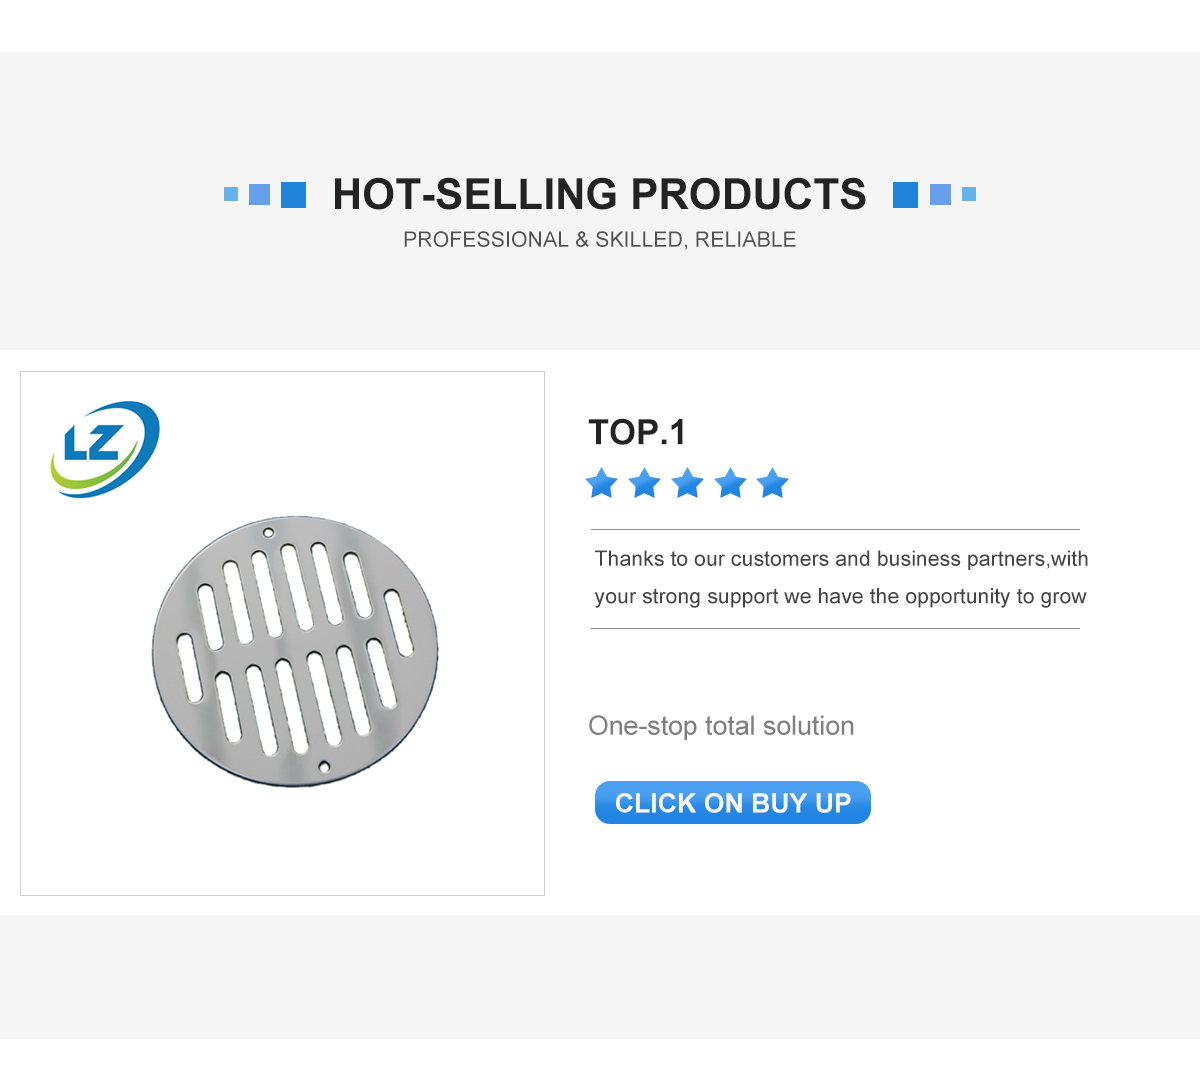The height and width of the screenshot is (1066, 1200).
Task: Open the round drain cover product image
Action: (x=295, y=652)
